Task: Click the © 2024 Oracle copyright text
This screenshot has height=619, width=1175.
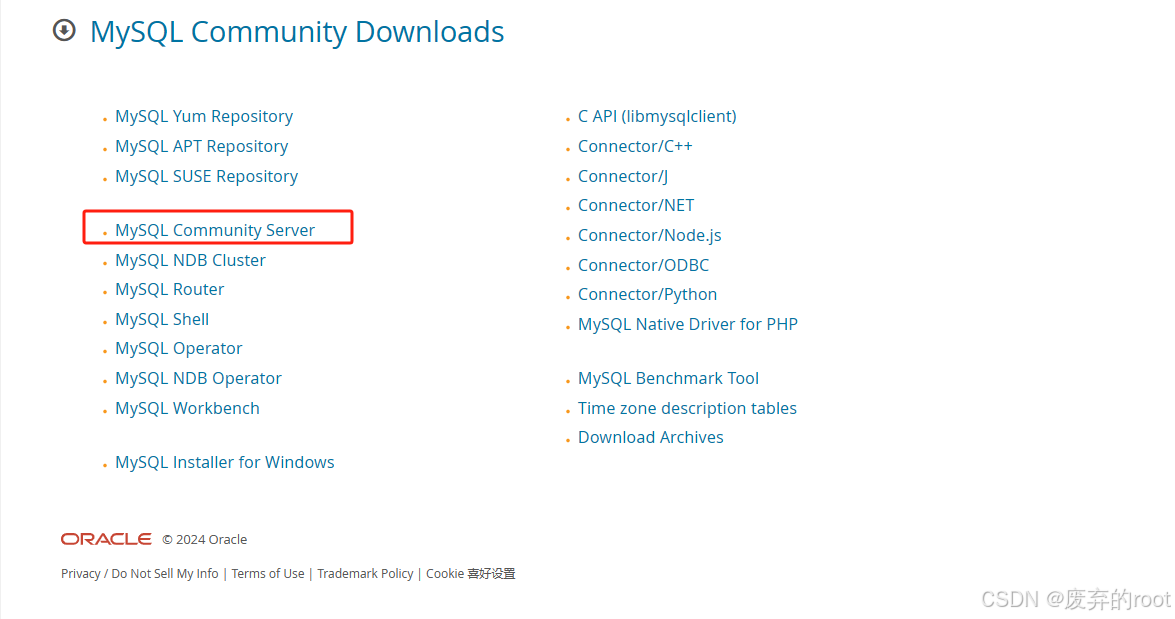Action: (205, 540)
